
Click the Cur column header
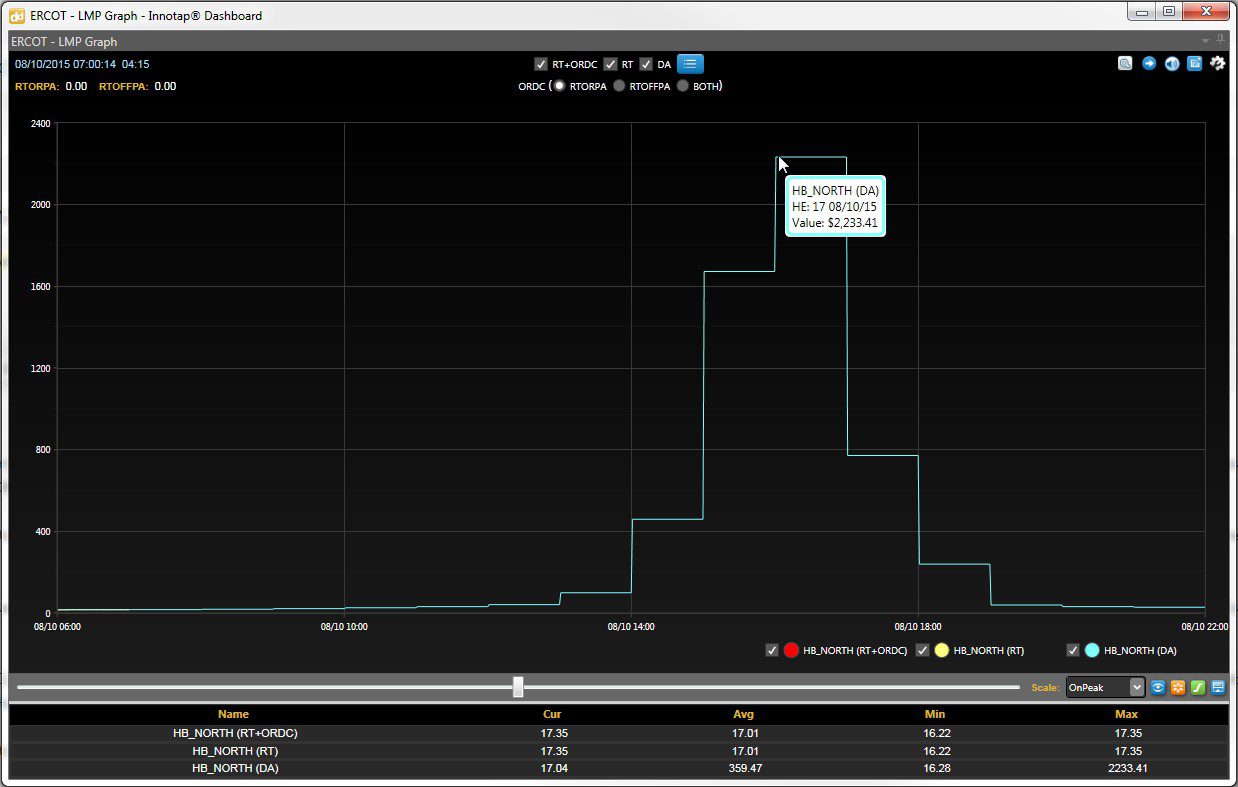552,714
